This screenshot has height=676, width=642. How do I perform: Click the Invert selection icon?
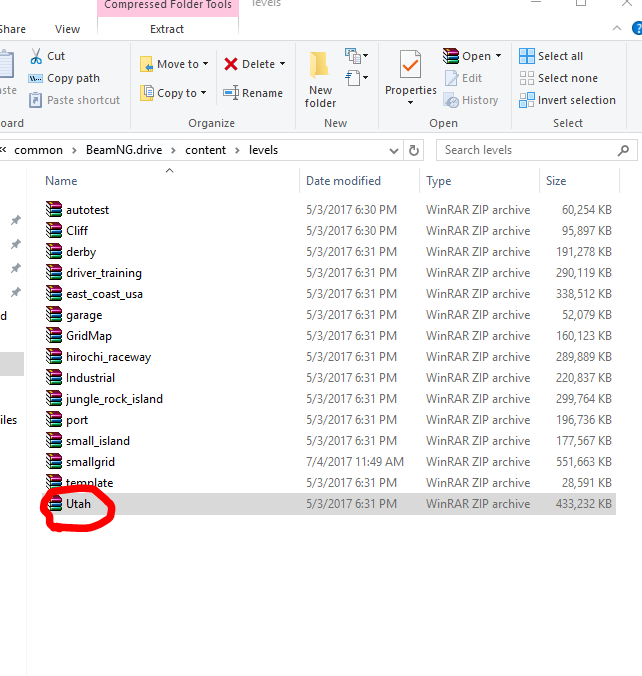tap(527, 100)
